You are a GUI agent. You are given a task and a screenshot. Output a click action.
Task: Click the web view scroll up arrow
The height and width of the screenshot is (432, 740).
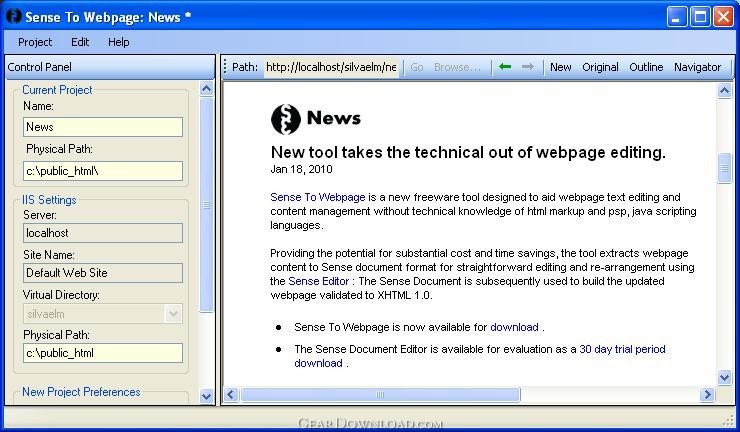724,90
